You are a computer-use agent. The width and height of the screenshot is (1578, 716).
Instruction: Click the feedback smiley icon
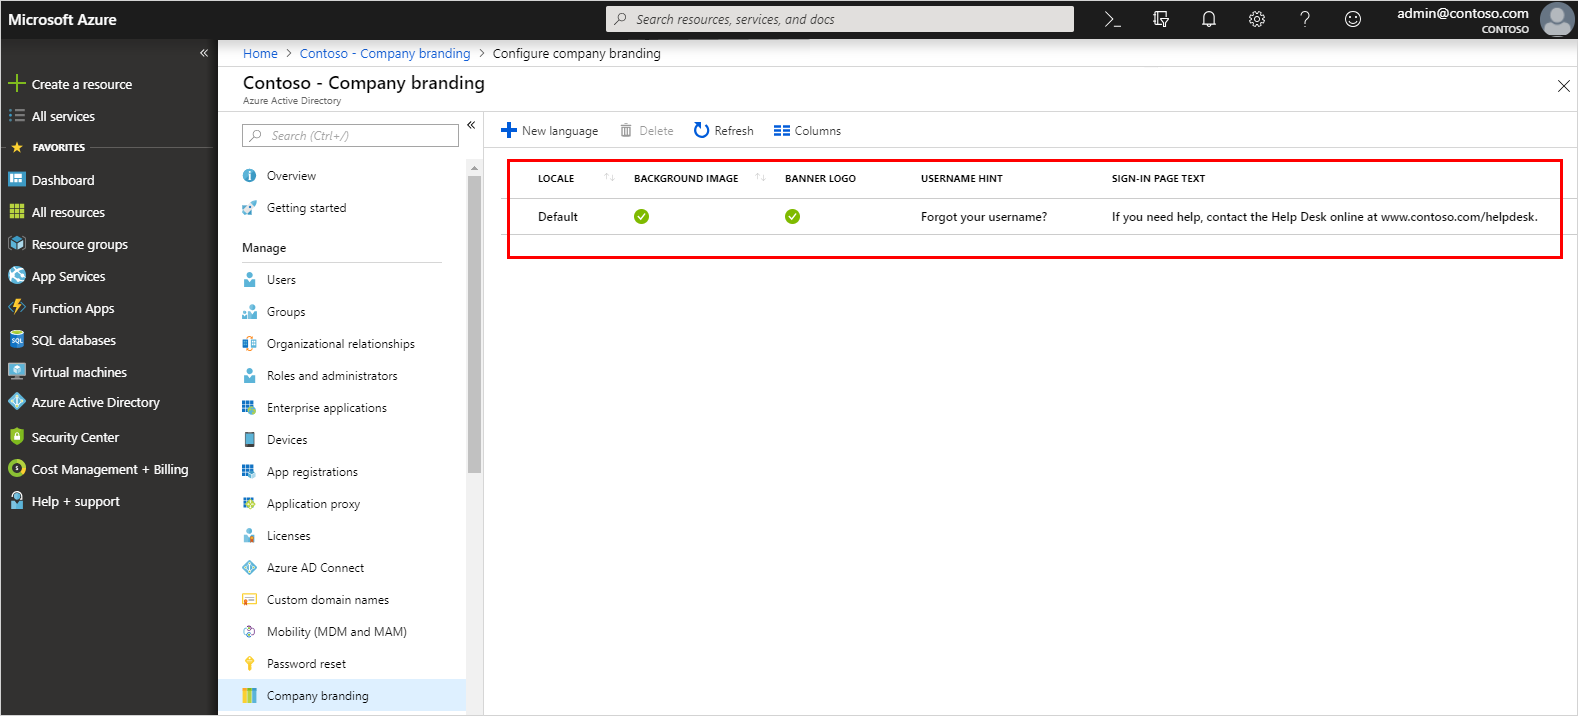pyautogui.click(x=1352, y=19)
